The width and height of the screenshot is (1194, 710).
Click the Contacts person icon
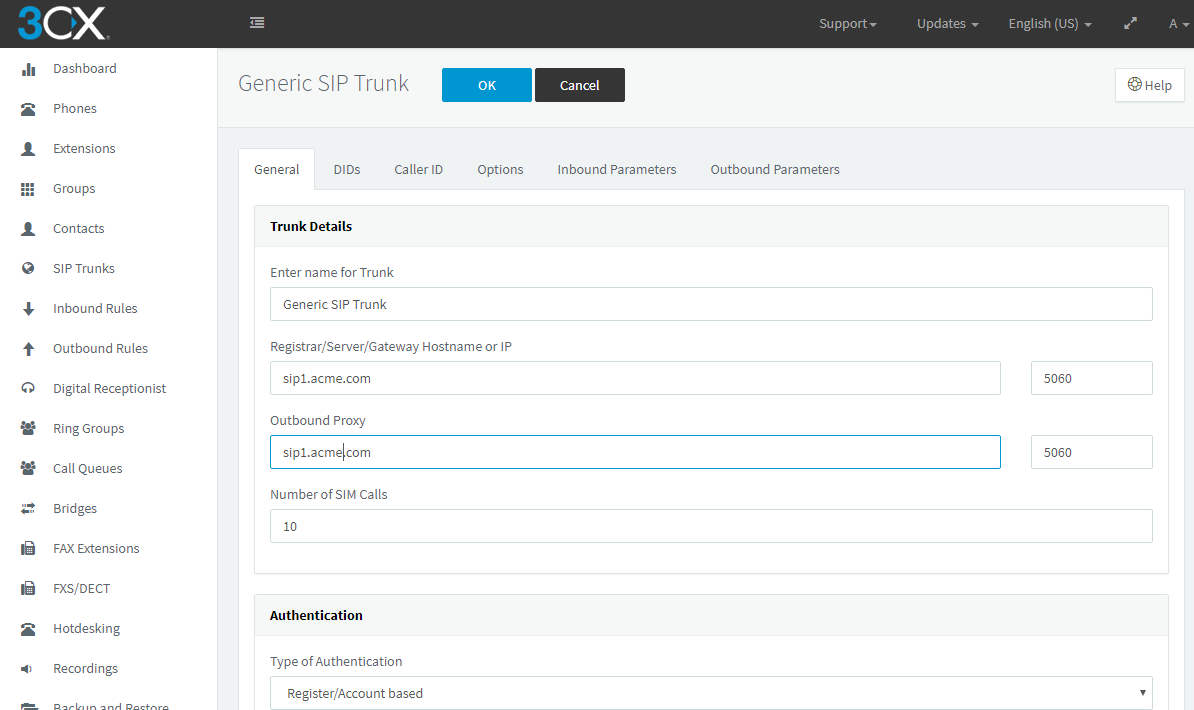point(28,229)
